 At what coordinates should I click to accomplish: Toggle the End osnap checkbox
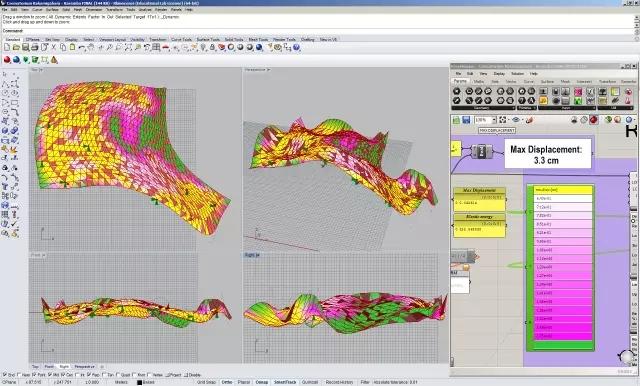click(5, 375)
